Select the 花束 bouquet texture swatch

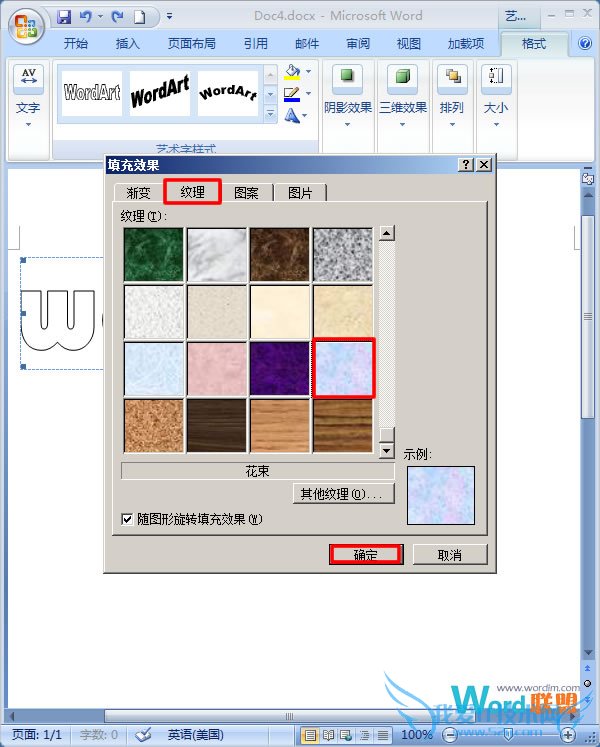[x=343, y=368]
